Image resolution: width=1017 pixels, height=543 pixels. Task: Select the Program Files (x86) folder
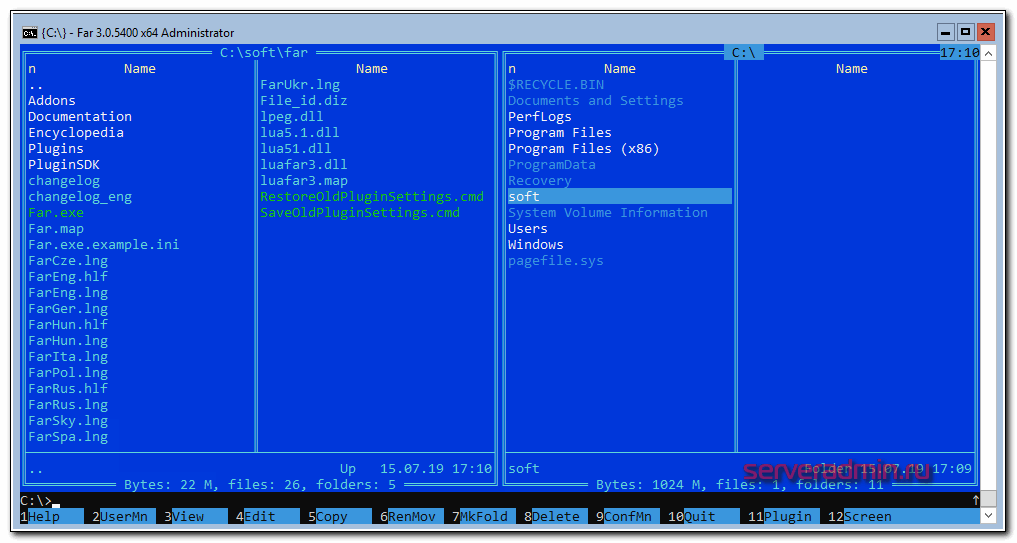(x=584, y=149)
